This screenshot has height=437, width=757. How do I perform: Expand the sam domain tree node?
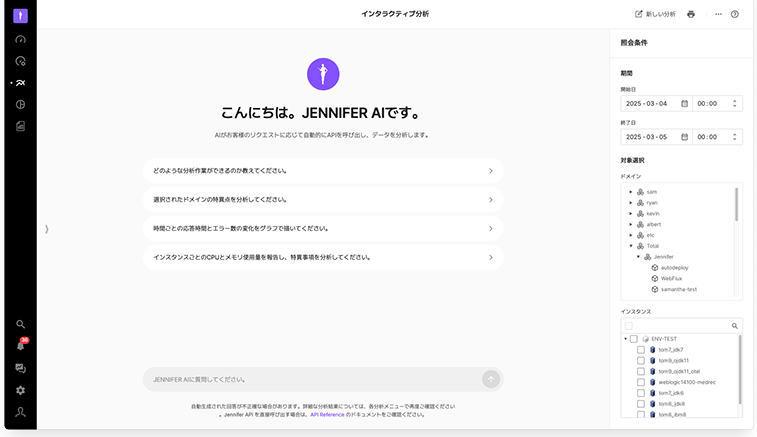[x=631, y=191]
